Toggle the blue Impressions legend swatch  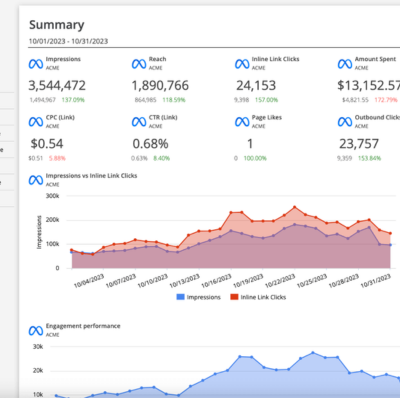coord(180,297)
